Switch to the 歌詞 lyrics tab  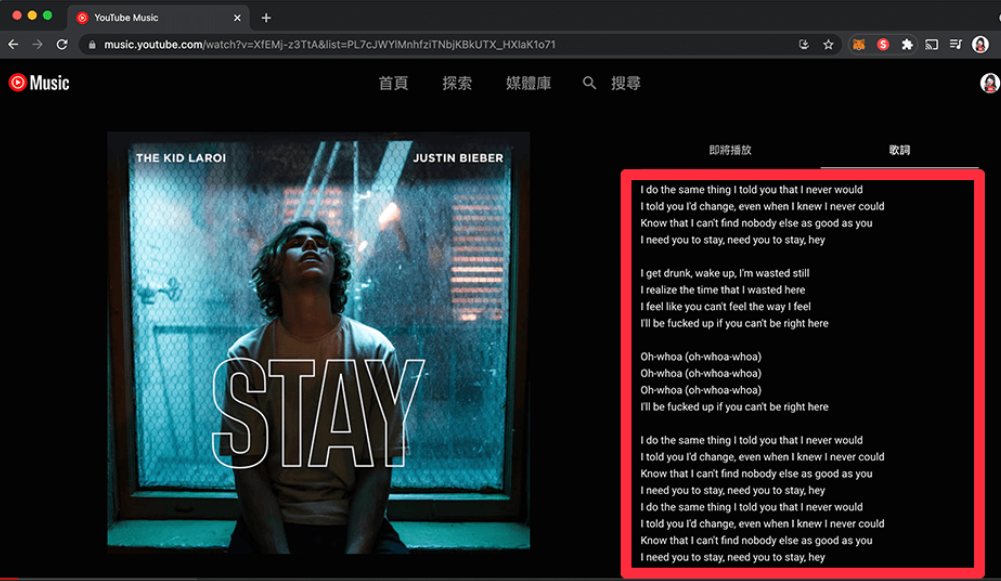[x=899, y=150]
